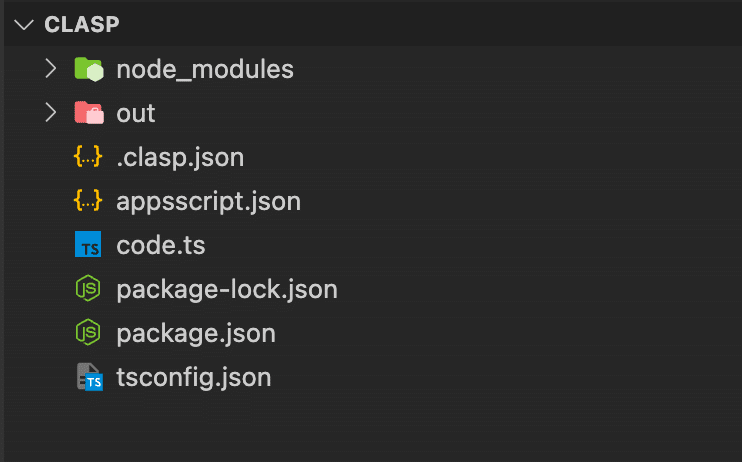This screenshot has height=462, width=742.
Task: Open the package.json file
Action: (196, 334)
